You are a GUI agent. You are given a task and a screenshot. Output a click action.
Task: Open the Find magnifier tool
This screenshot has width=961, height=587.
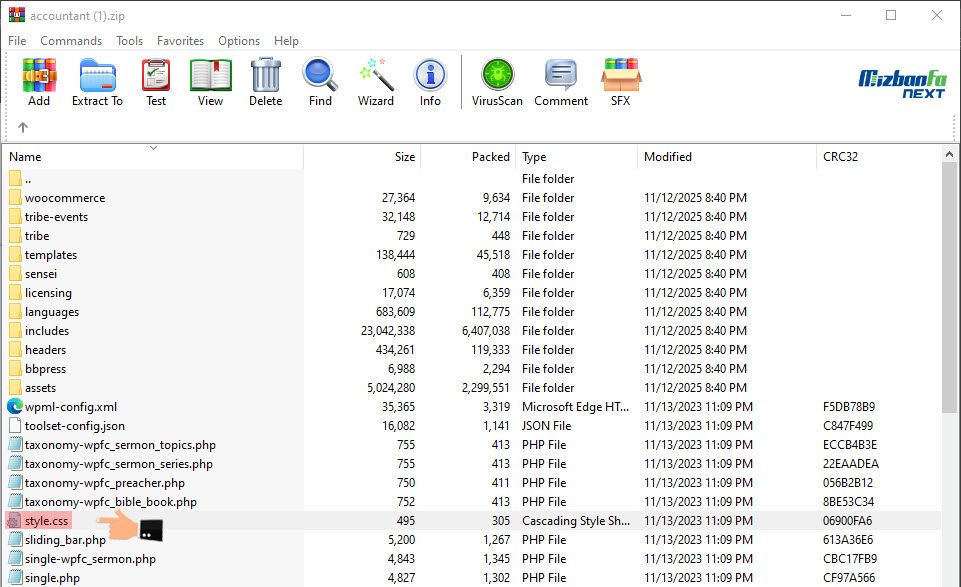tap(320, 80)
